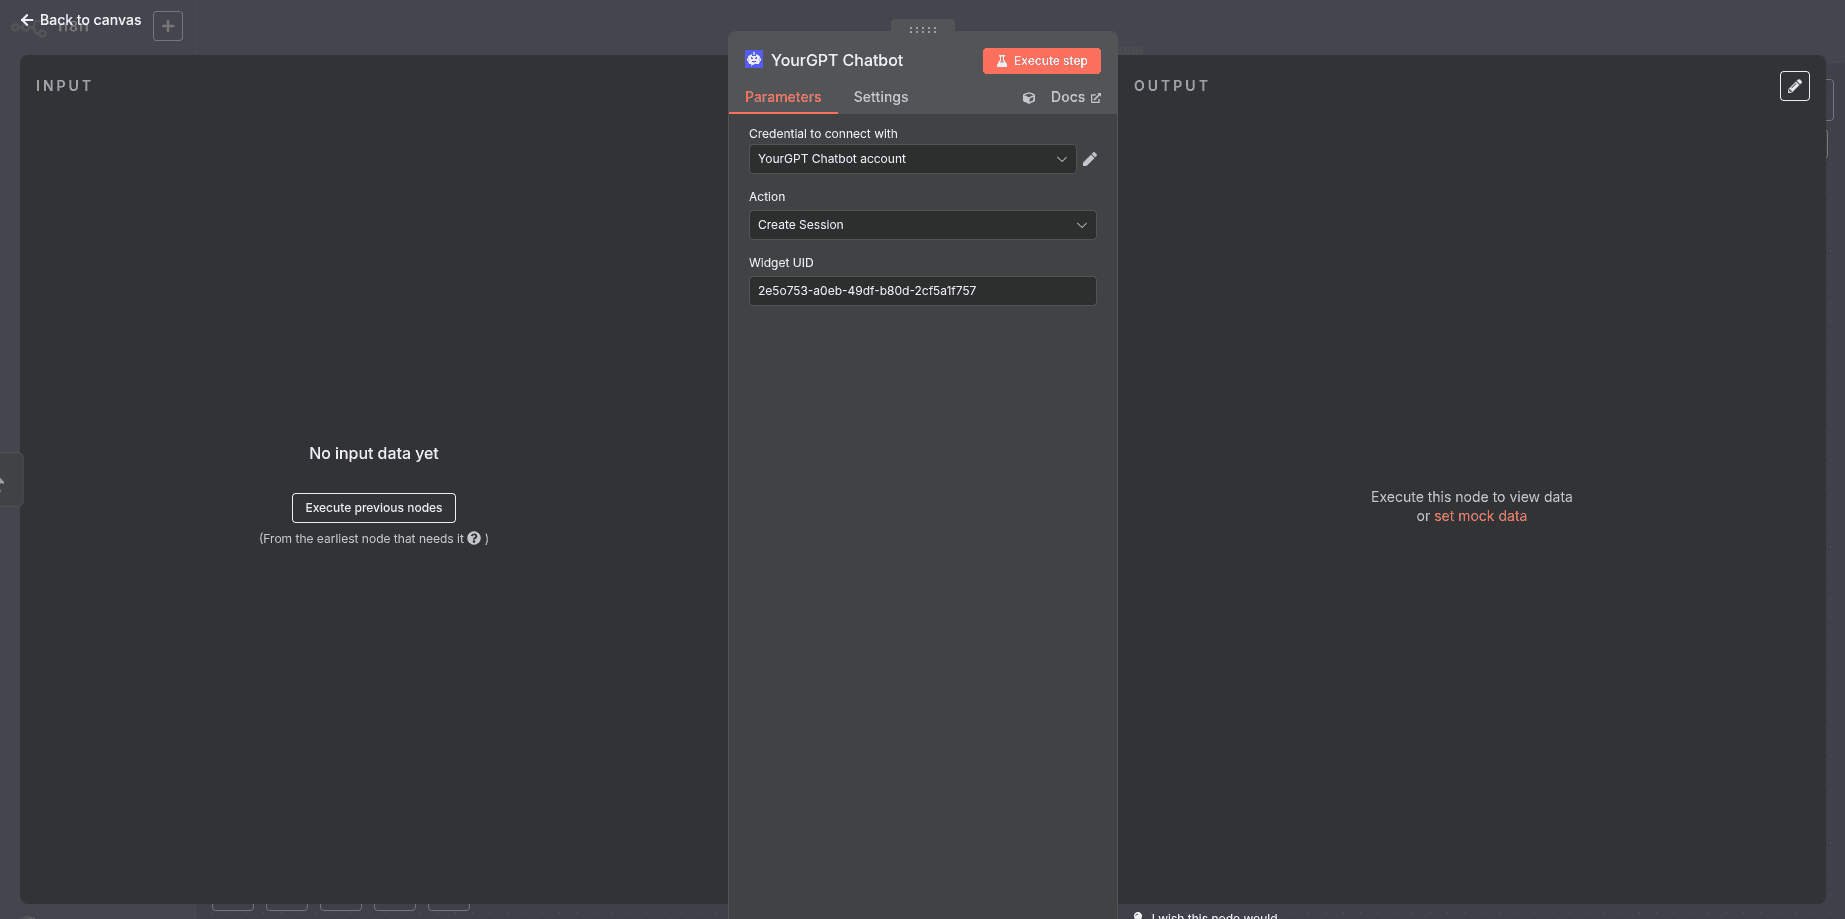This screenshot has height=919, width=1845.
Task: Click the Widget UID input field
Action: (922, 291)
